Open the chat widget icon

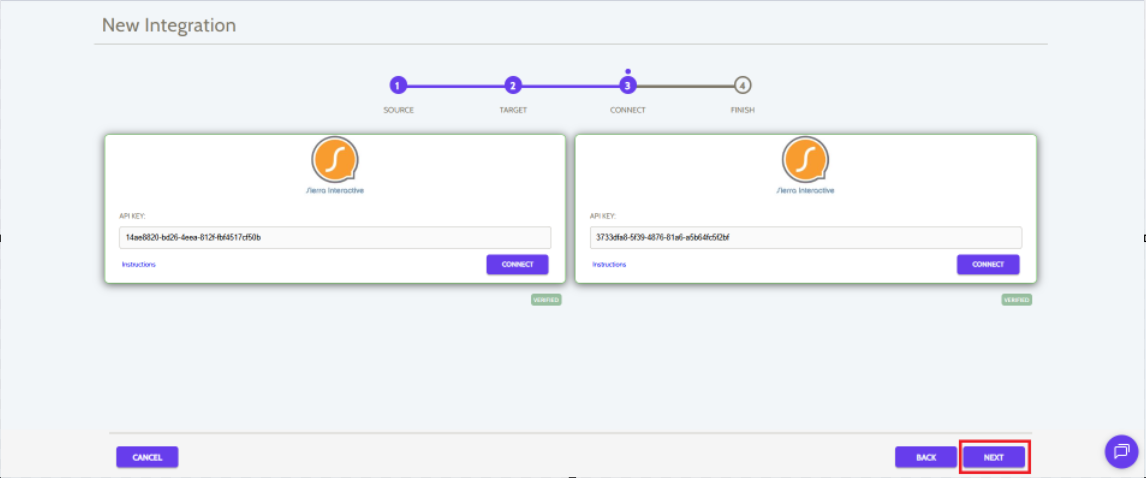[1121, 451]
